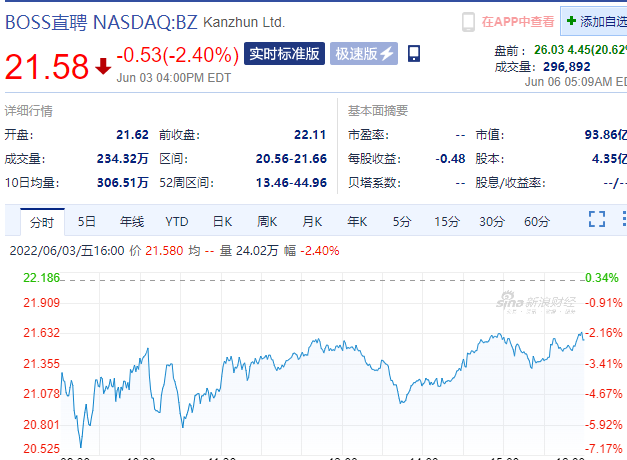
Task: Select the 月K chart tab
Action: (312, 221)
